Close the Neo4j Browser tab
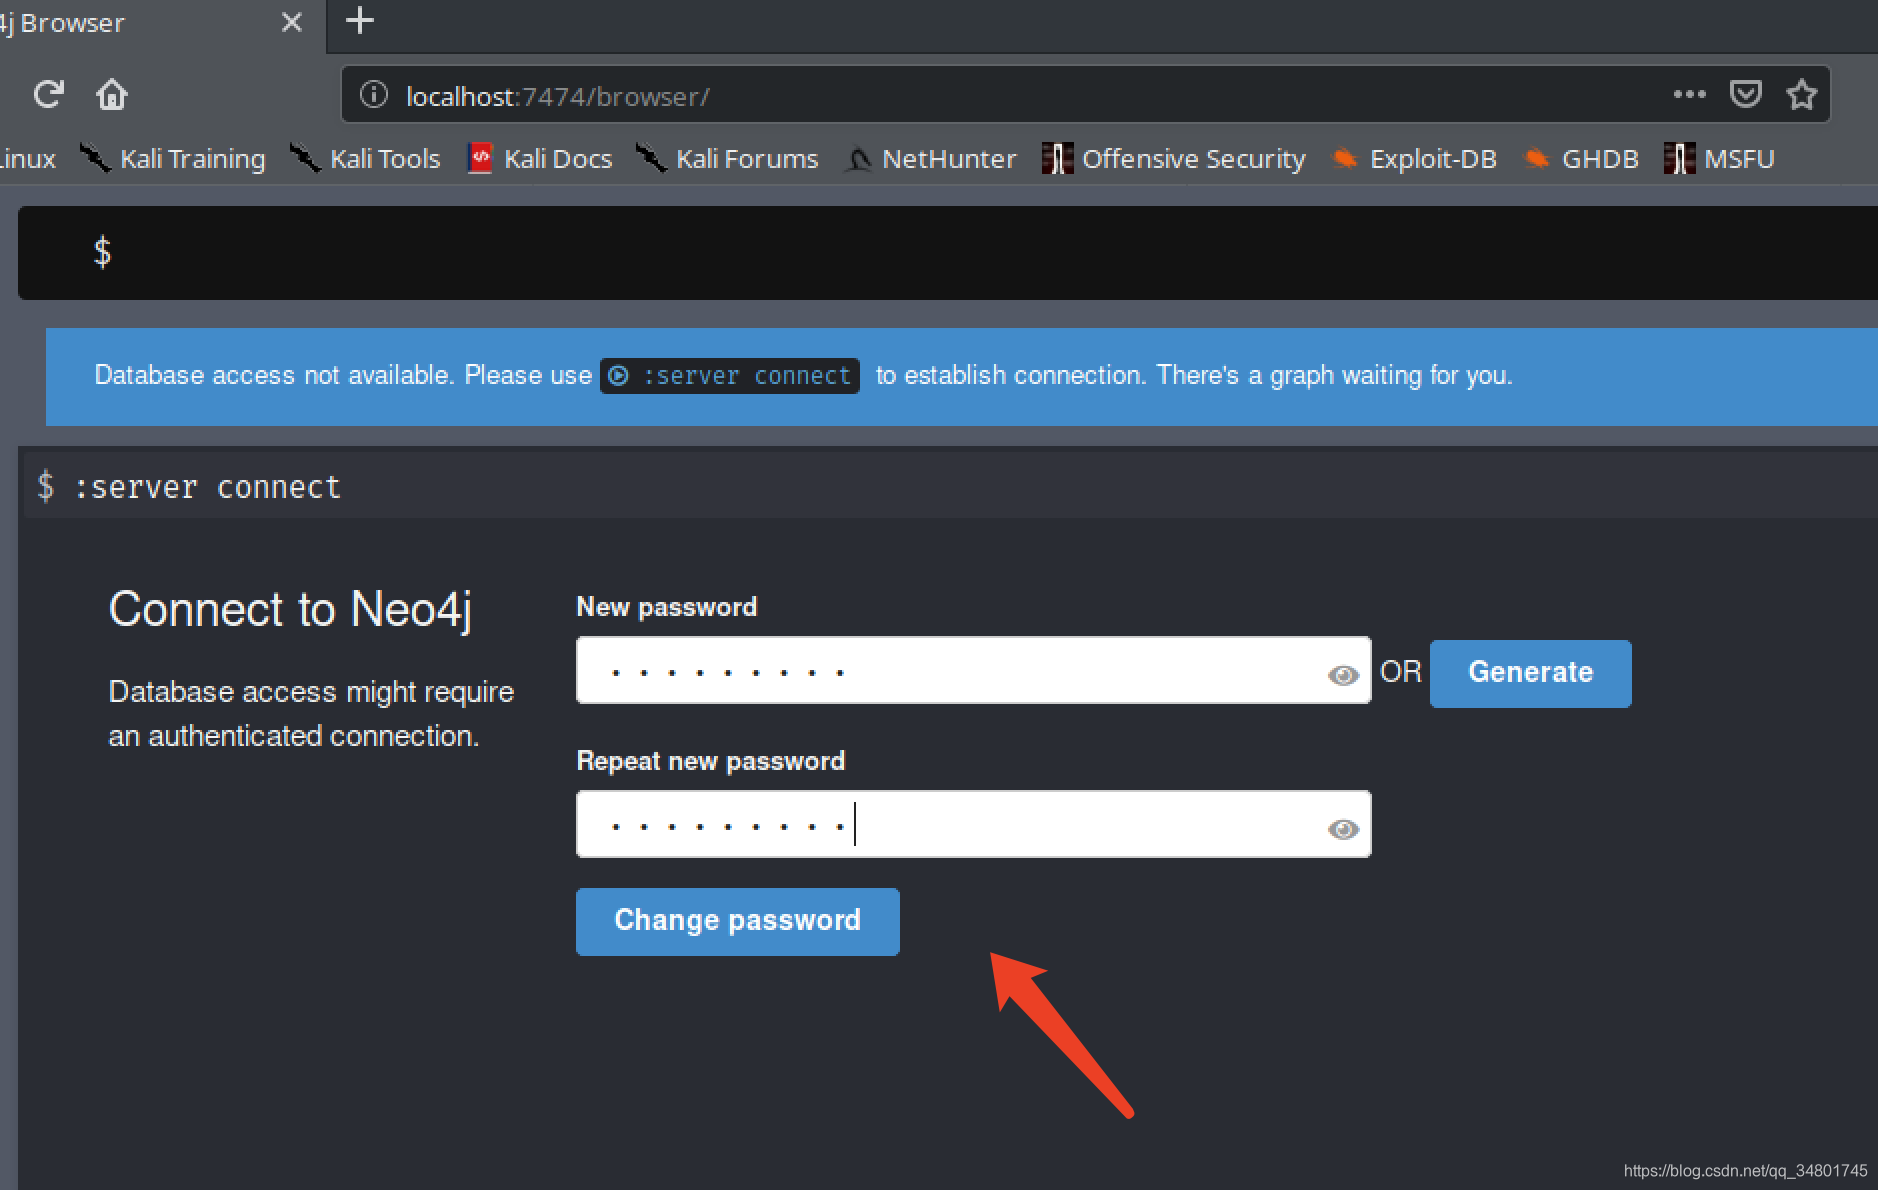 pos(292,22)
